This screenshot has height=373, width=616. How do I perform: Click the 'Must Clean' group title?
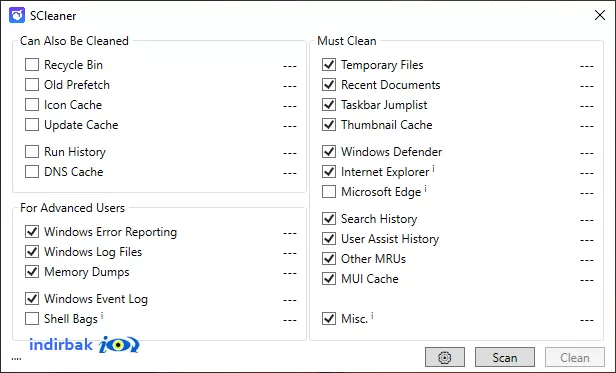click(347, 41)
